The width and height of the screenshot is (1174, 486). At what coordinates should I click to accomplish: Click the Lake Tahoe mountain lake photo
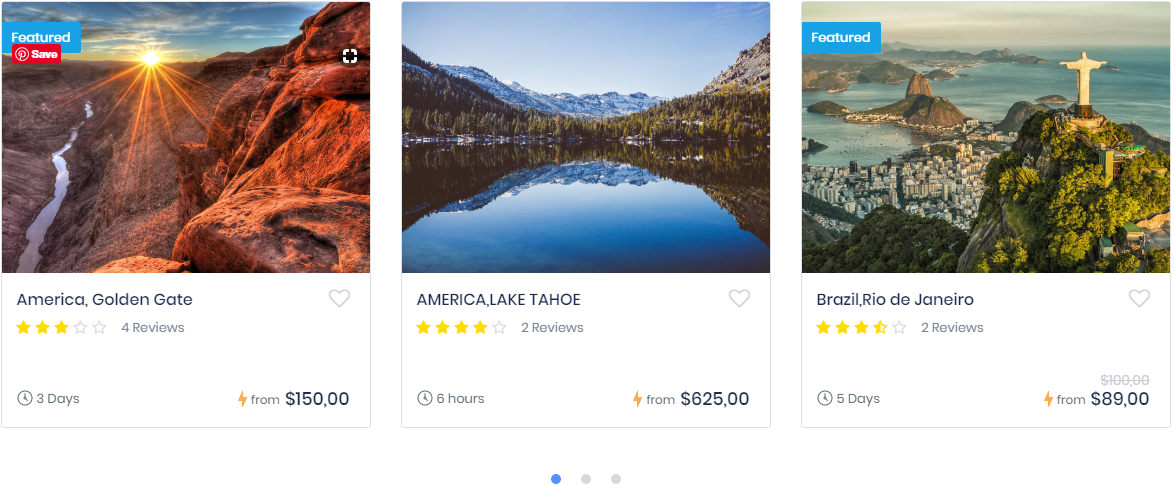pos(586,137)
